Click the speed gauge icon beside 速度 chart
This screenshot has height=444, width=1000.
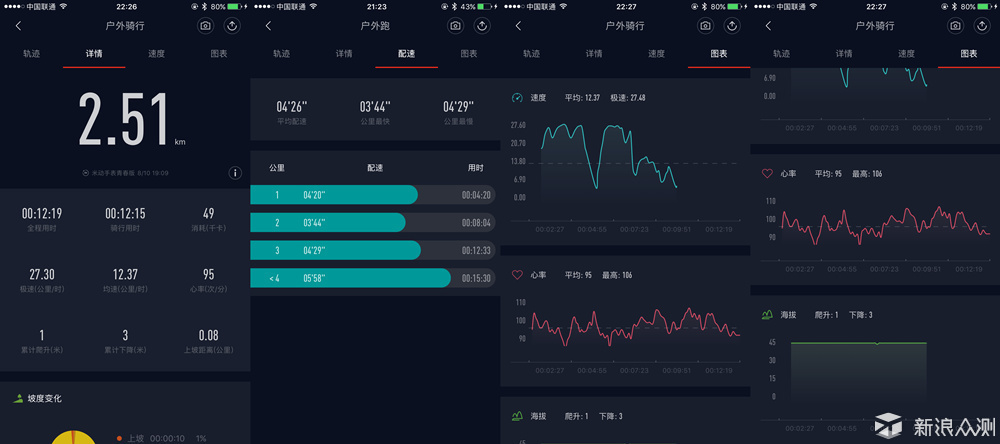[517, 98]
